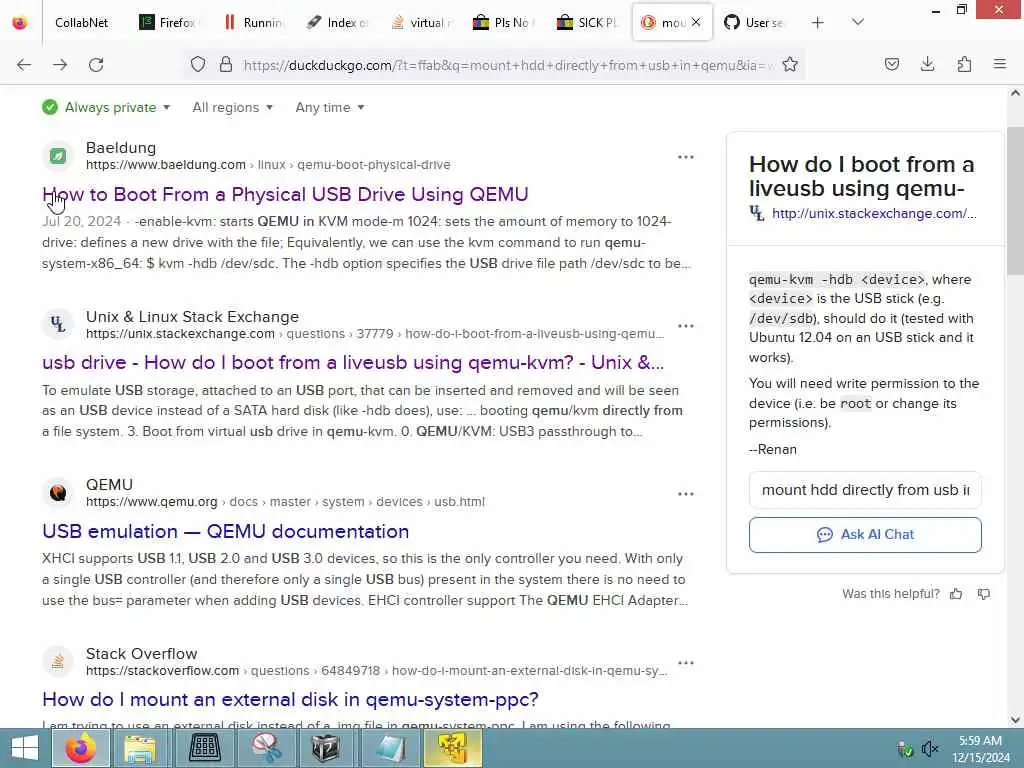Click the Baeldung site favicon
Screen dimensions: 1024x768
coord(58,155)
